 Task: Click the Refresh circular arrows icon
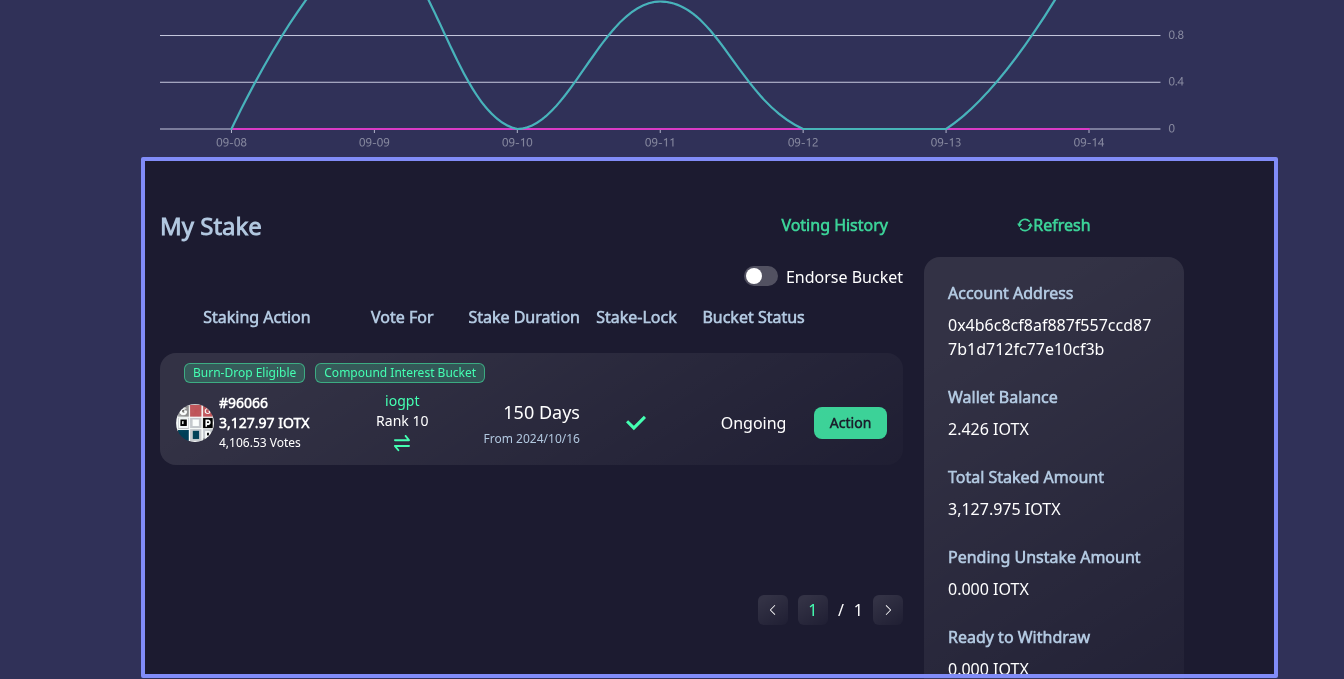pyautogui.click(x=1024, y=226)
